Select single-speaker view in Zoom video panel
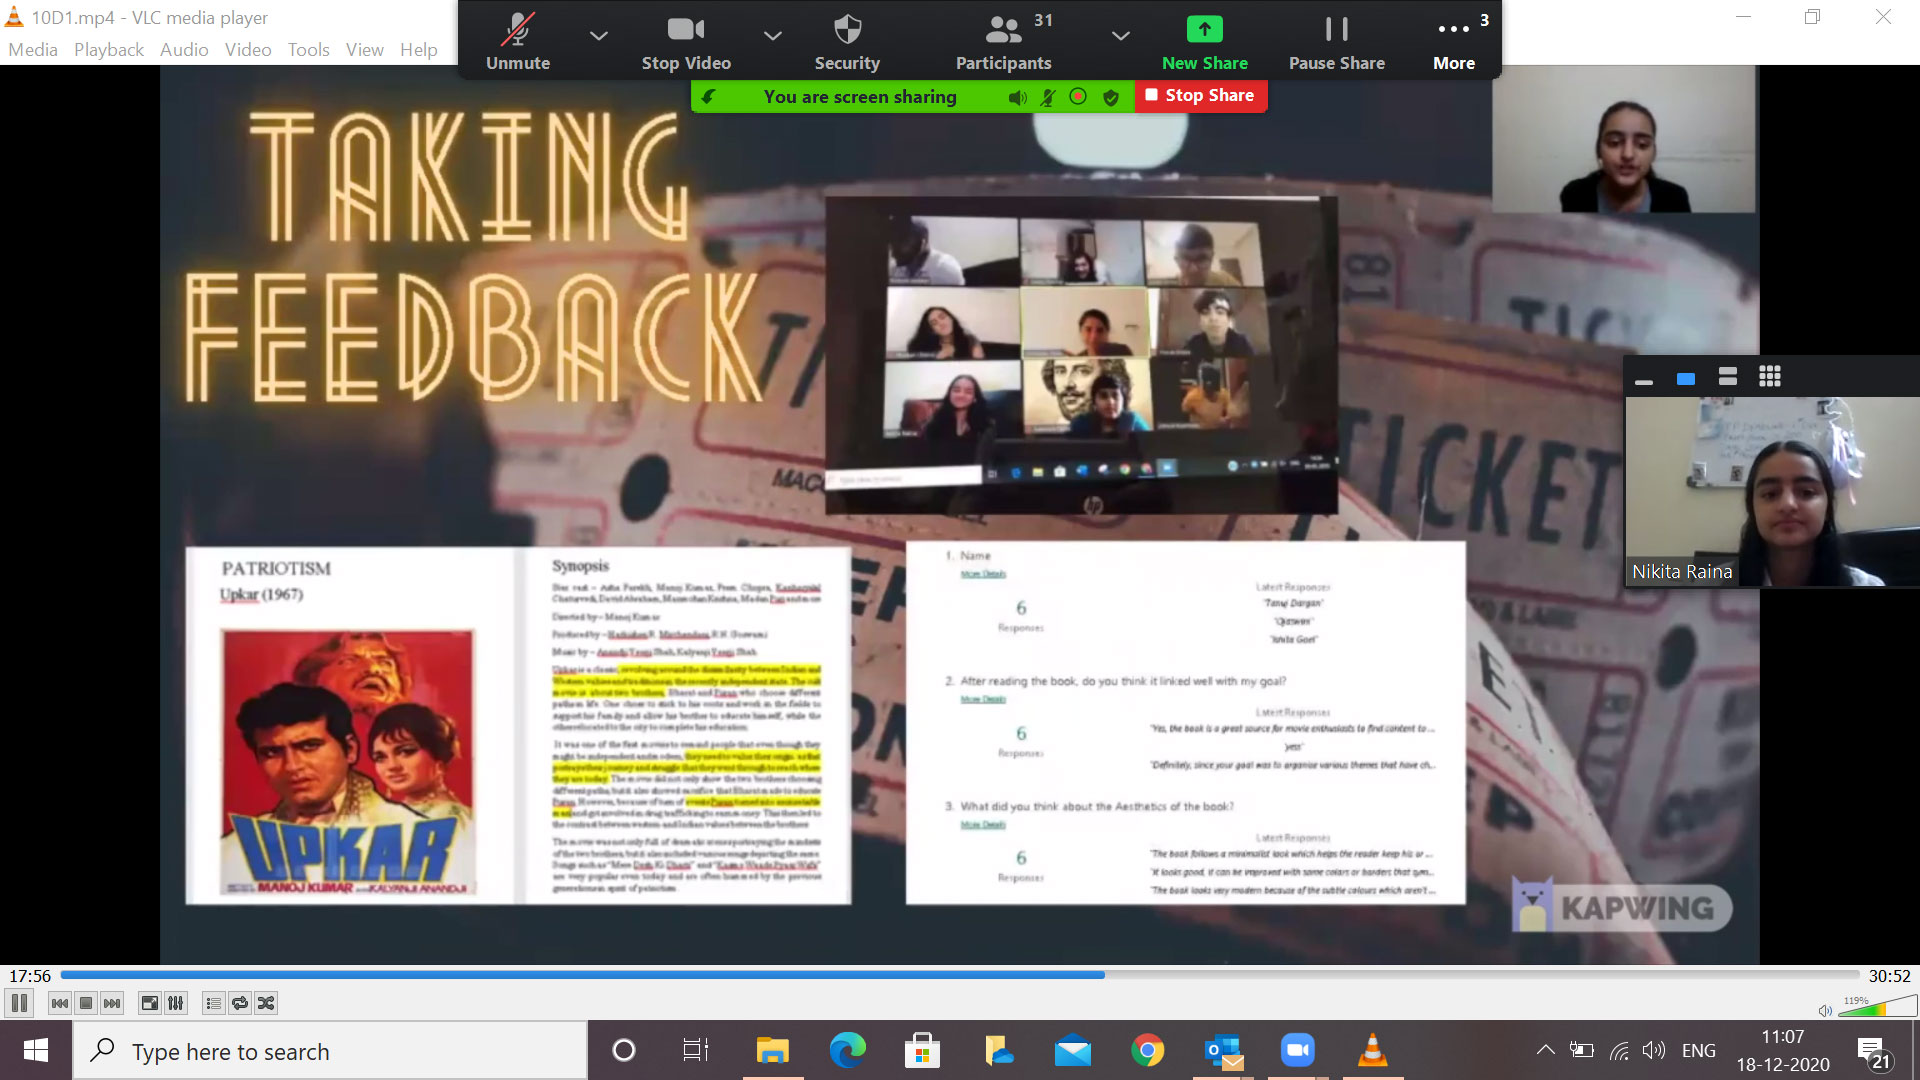This screenshot has height=1080, width=1920. click(1686, 378)
